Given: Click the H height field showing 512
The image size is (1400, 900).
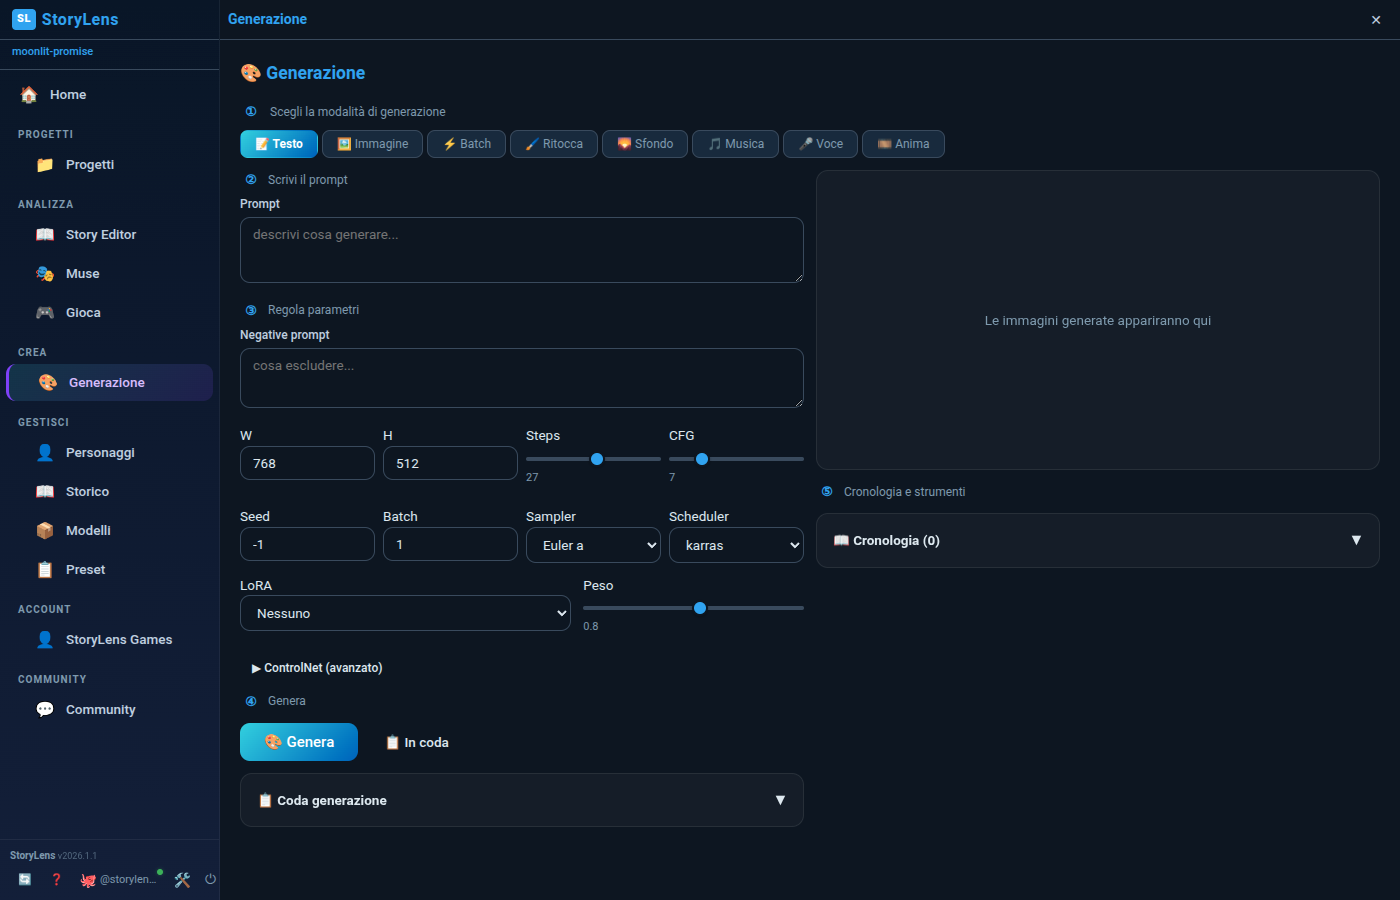Looking at the screenshot, I should tap(450, 463).
